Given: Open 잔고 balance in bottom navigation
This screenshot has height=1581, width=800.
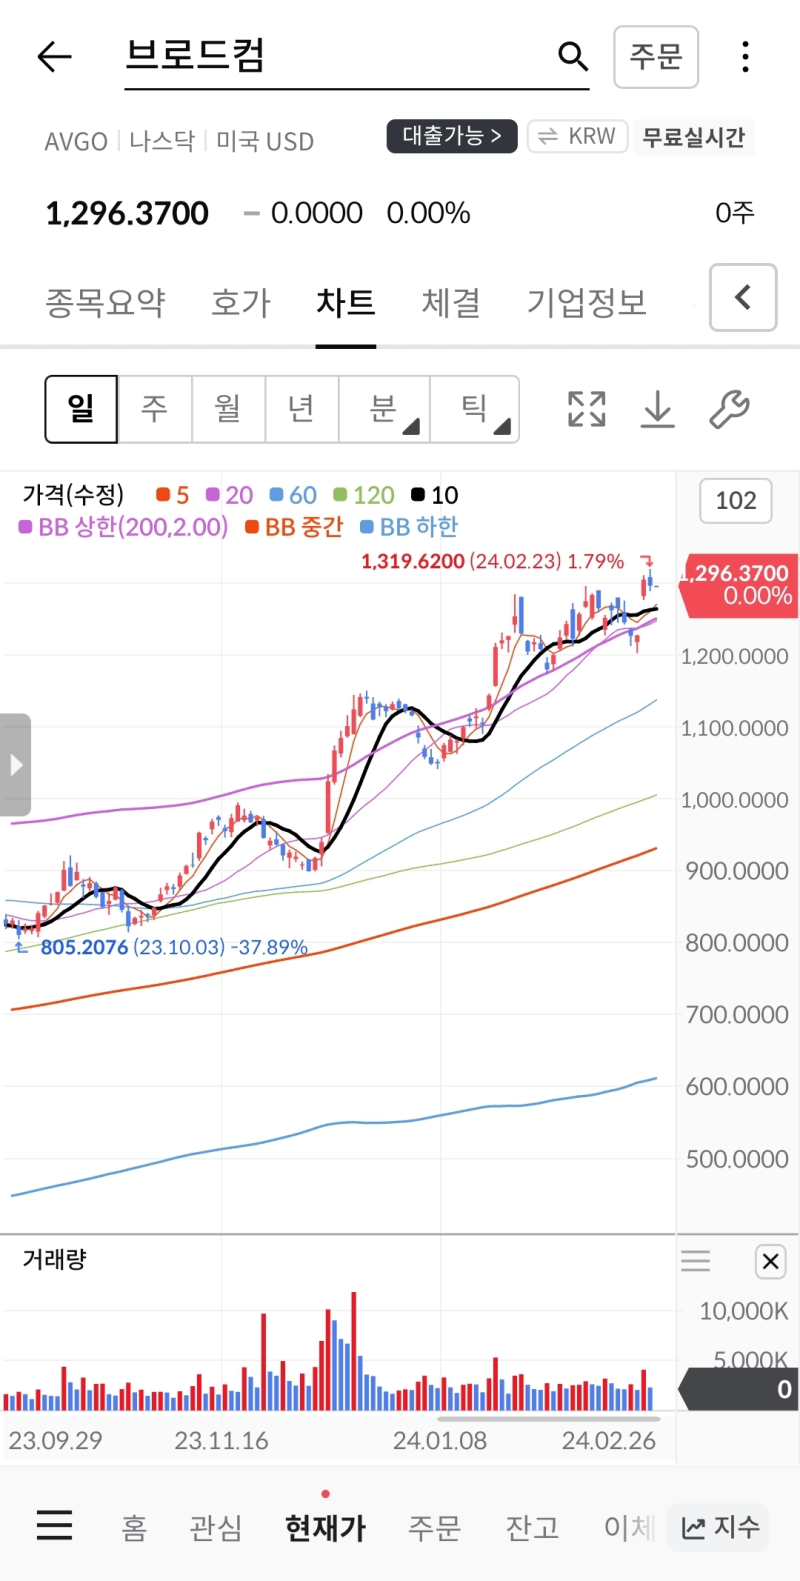Looking at the screenshot, I should pyautogui.click(x=532, y=1528).
